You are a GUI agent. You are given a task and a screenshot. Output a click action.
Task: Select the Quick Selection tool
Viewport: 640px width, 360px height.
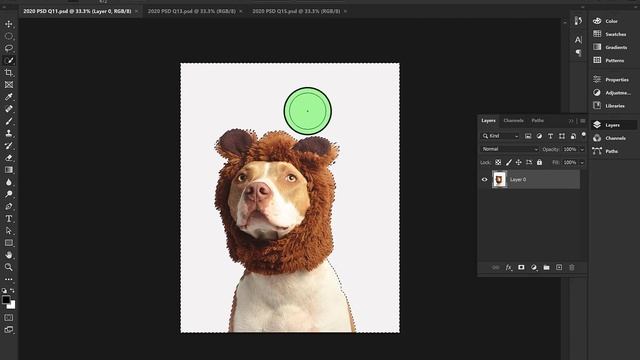[9, 60]
